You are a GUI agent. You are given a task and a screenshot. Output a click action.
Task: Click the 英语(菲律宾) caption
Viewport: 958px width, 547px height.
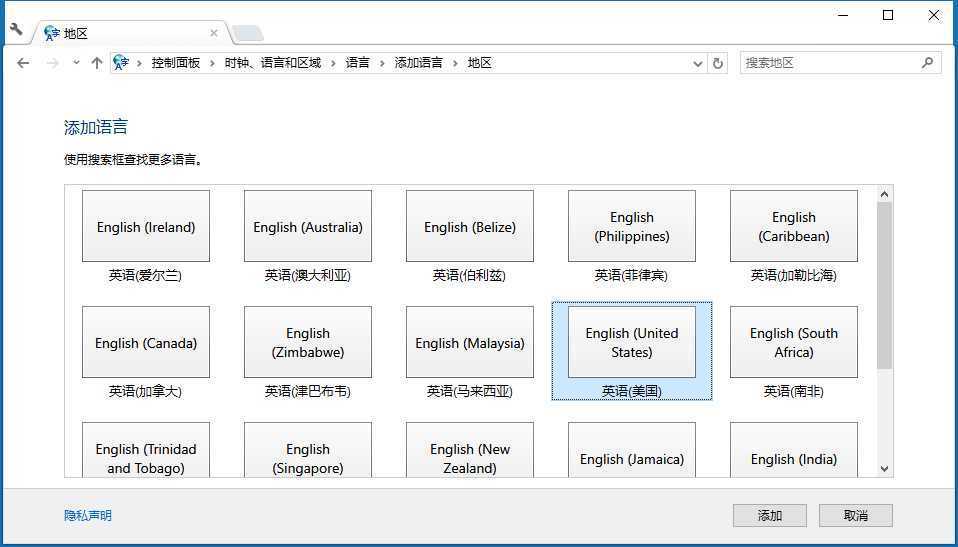click(x=632, y=276)
